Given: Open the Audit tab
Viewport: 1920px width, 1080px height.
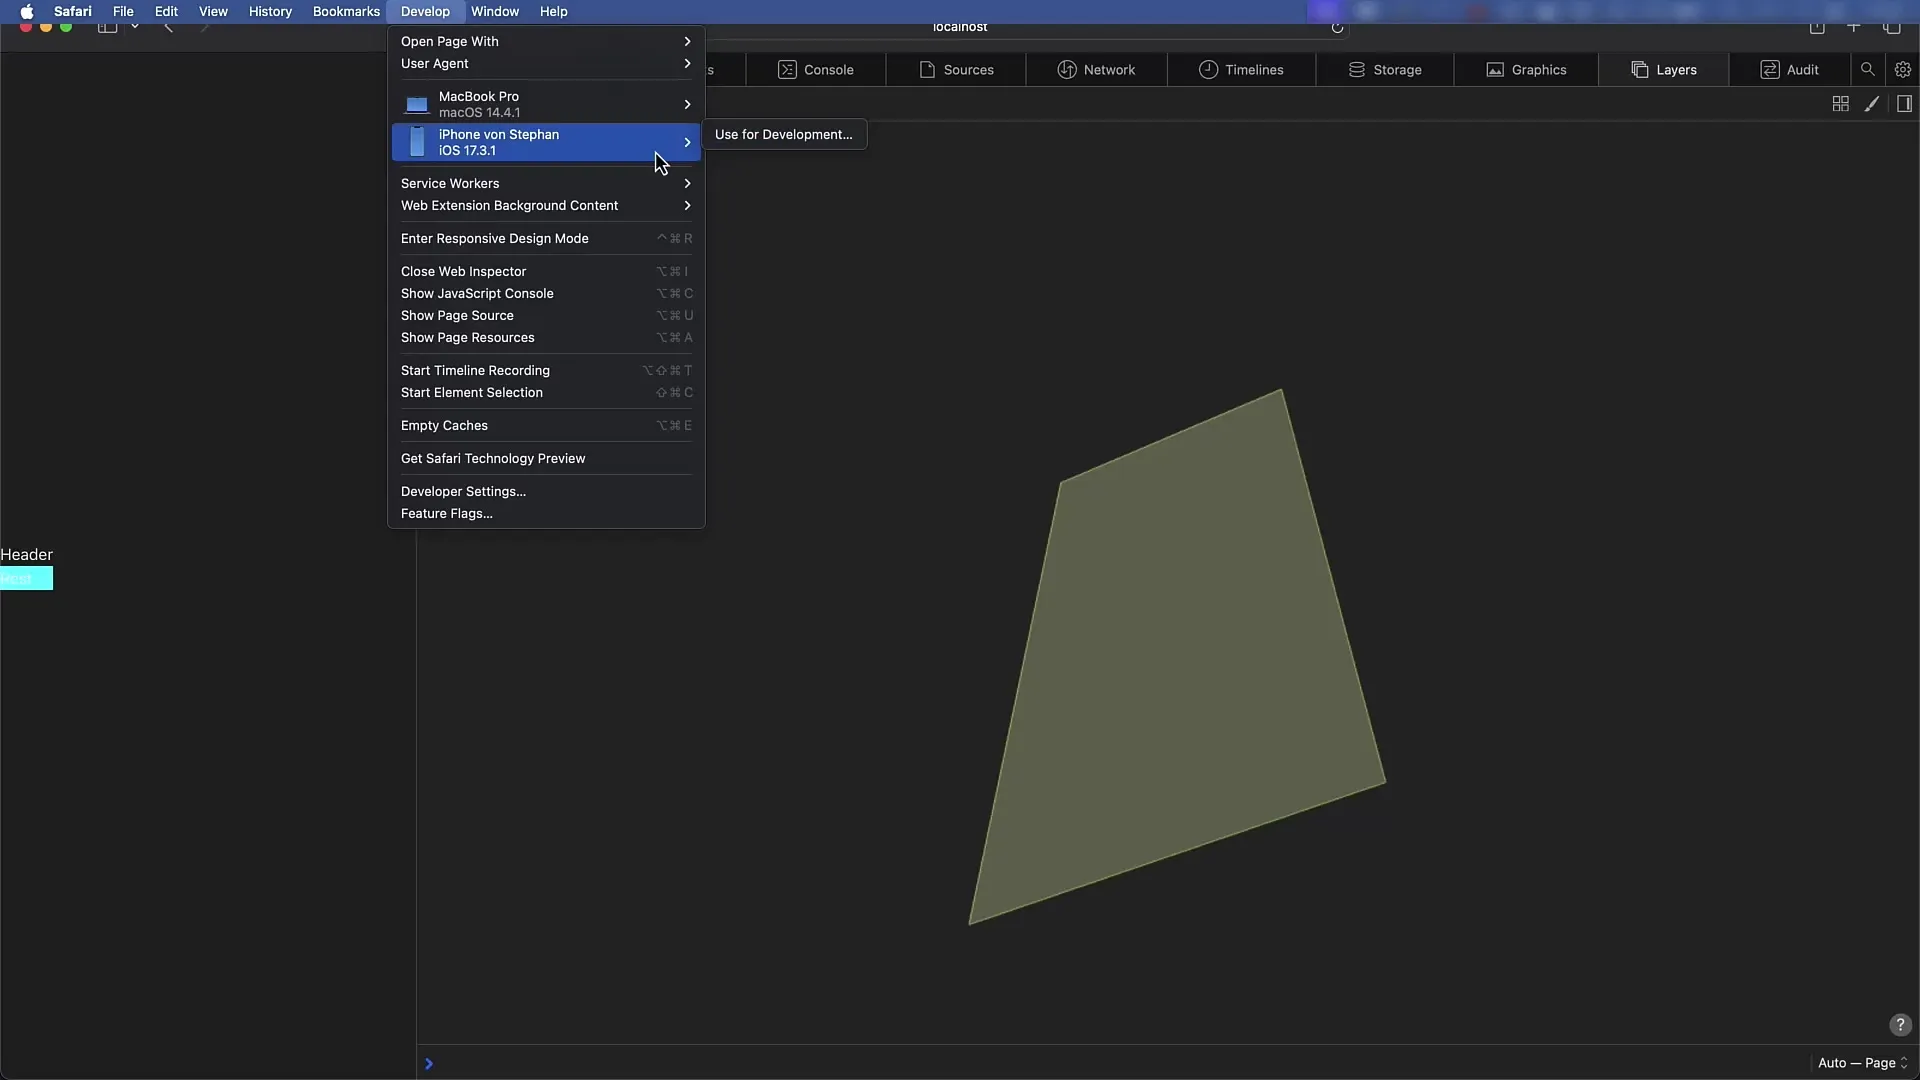Looking at the screenshot, I should coord(1789,70).
